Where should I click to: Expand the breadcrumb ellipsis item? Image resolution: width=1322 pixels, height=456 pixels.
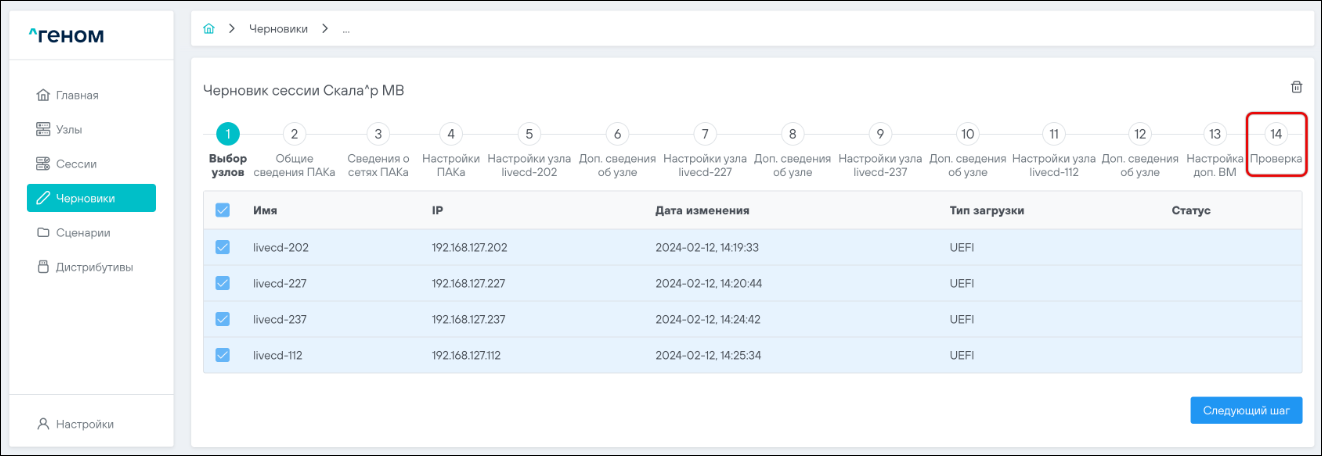click(x=346, y=28)
